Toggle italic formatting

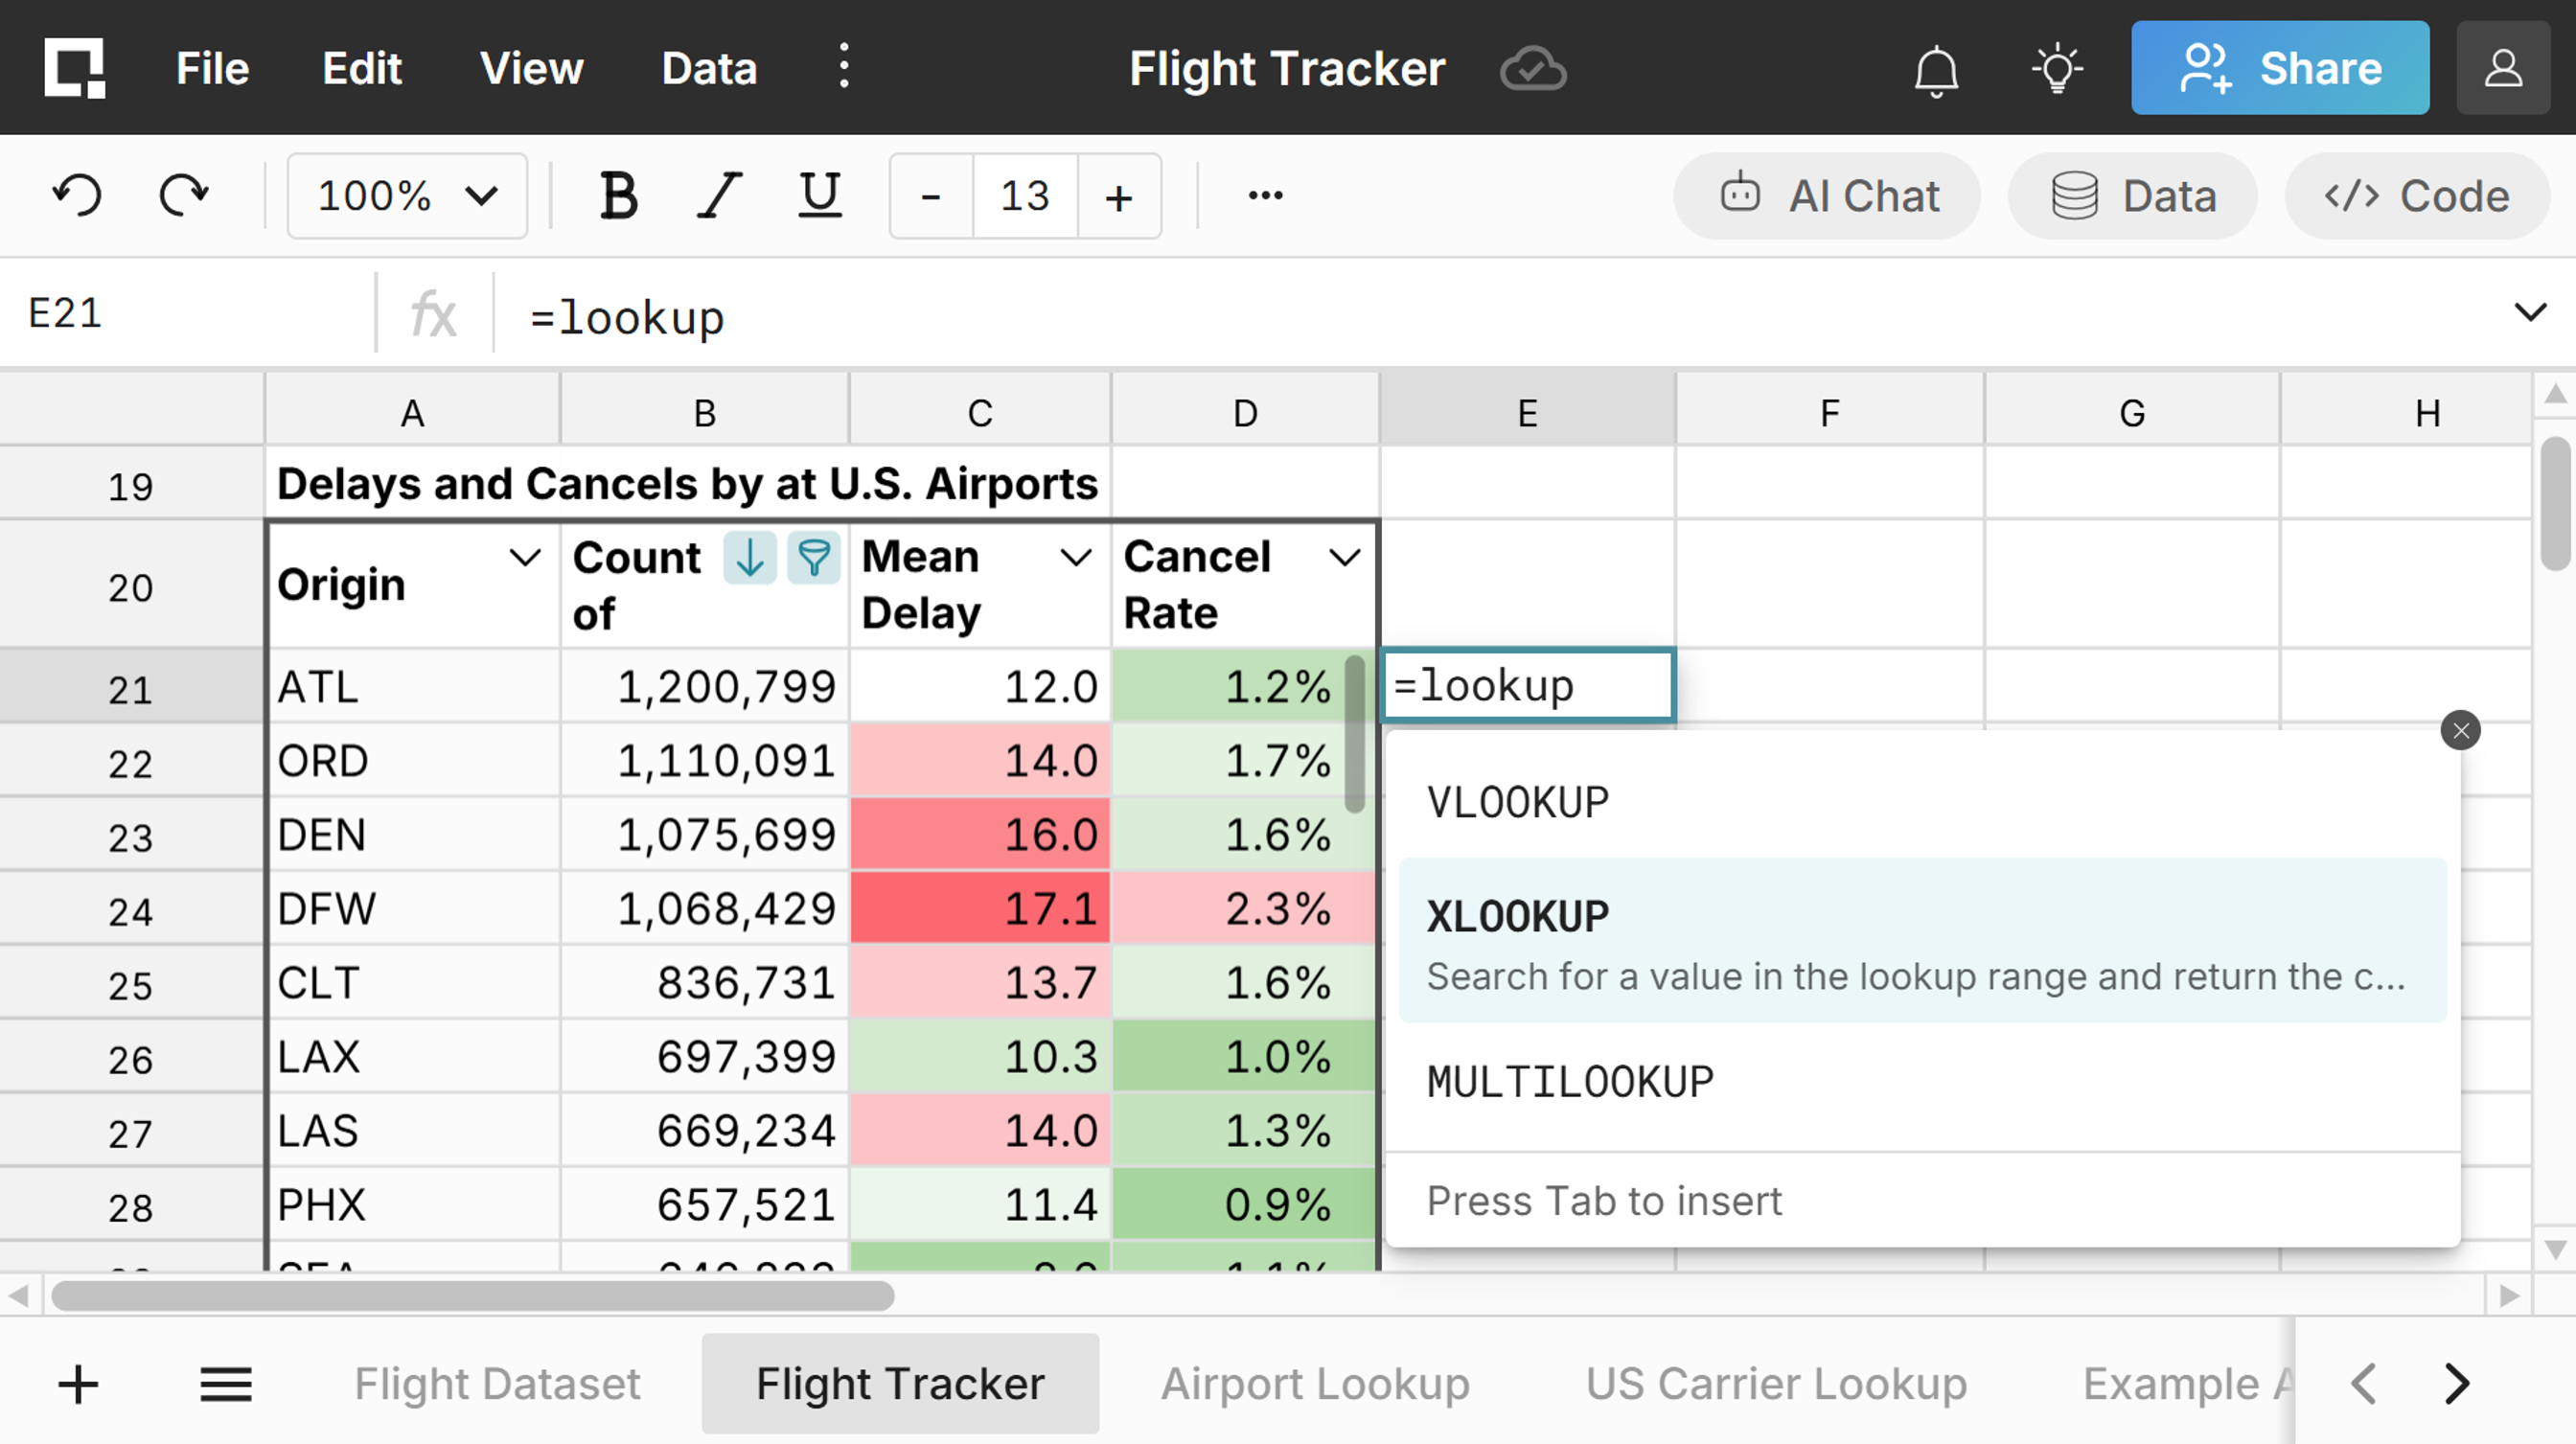point(719,195)
